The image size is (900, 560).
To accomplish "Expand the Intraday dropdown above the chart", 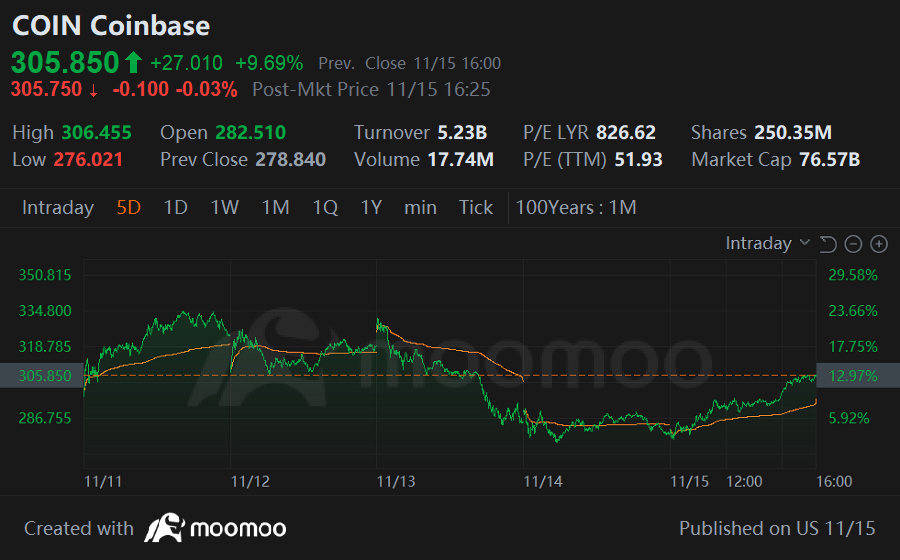I will (x=768, y=243).
